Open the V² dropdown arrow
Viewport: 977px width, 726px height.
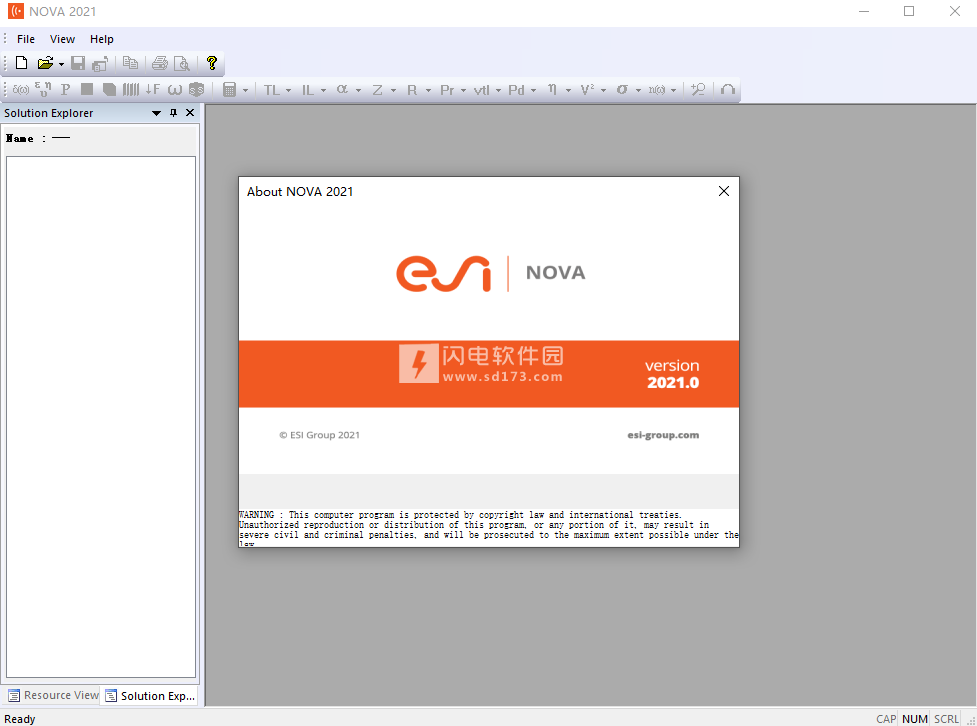click(603, 91)
